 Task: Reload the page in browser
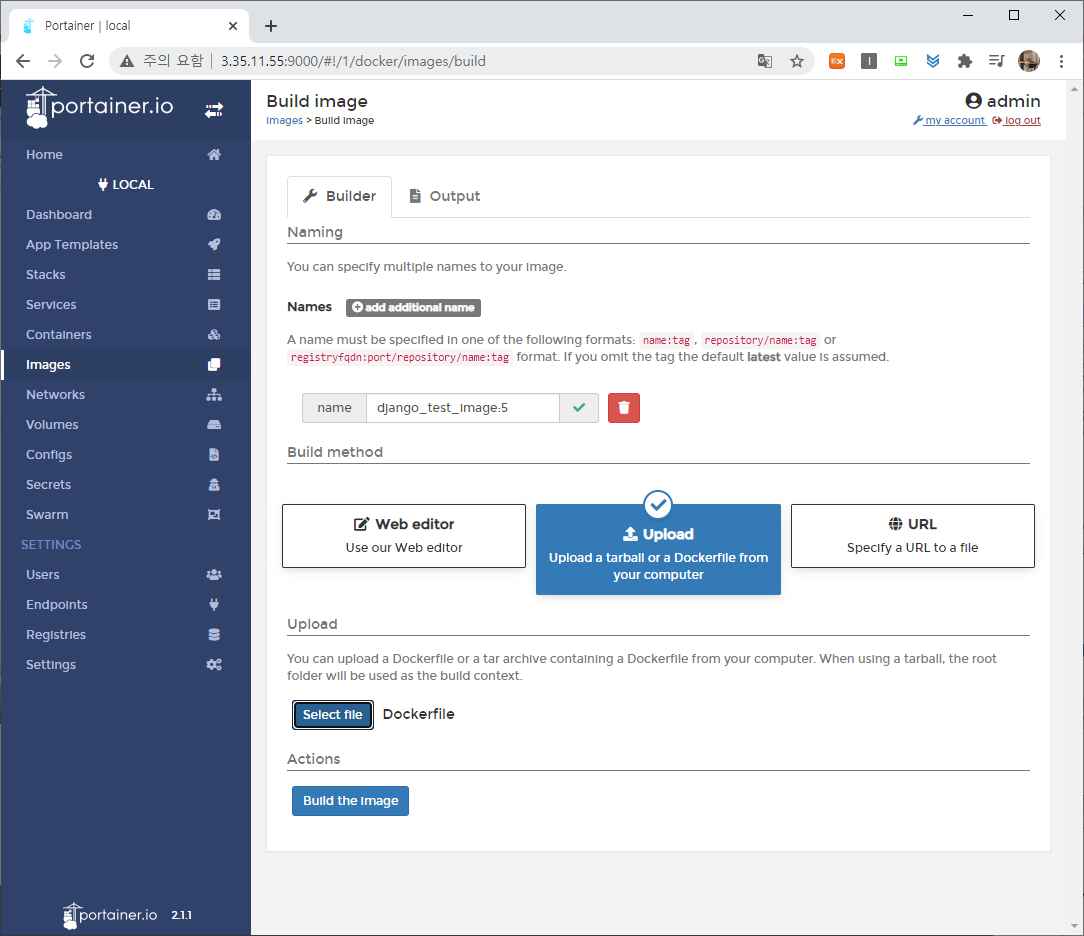[87, 61]
